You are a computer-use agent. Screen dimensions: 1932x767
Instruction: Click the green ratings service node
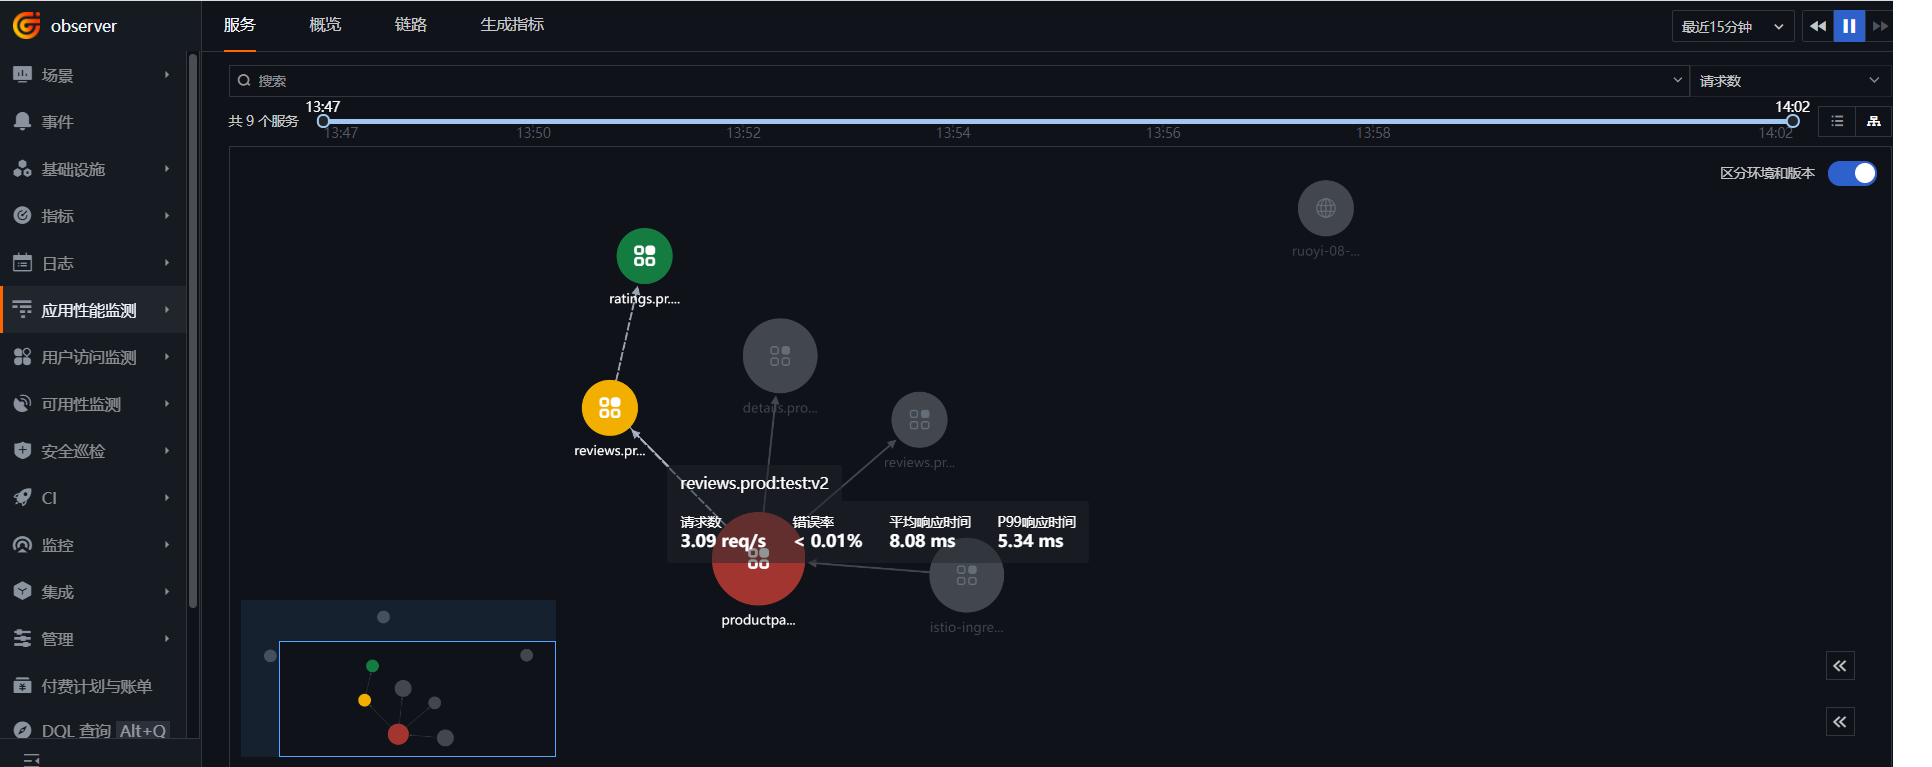coord(644,256)
